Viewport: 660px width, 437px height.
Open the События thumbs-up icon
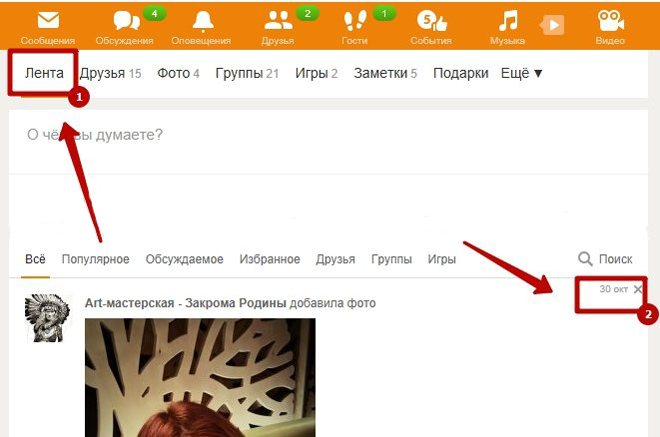coord(432,21)
